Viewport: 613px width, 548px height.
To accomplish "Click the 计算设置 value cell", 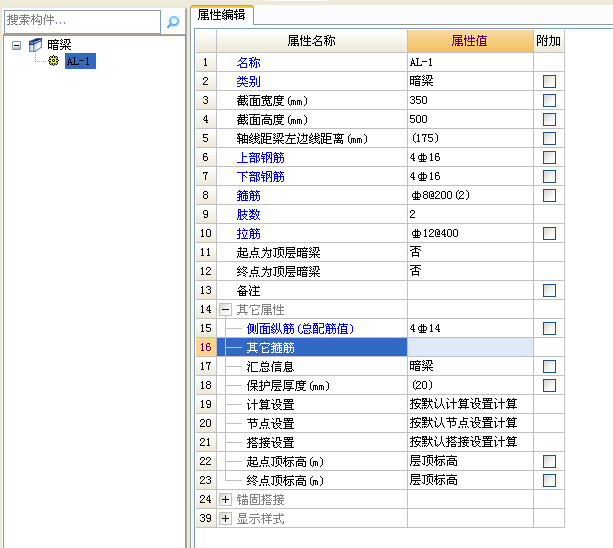I will [469, 404].
